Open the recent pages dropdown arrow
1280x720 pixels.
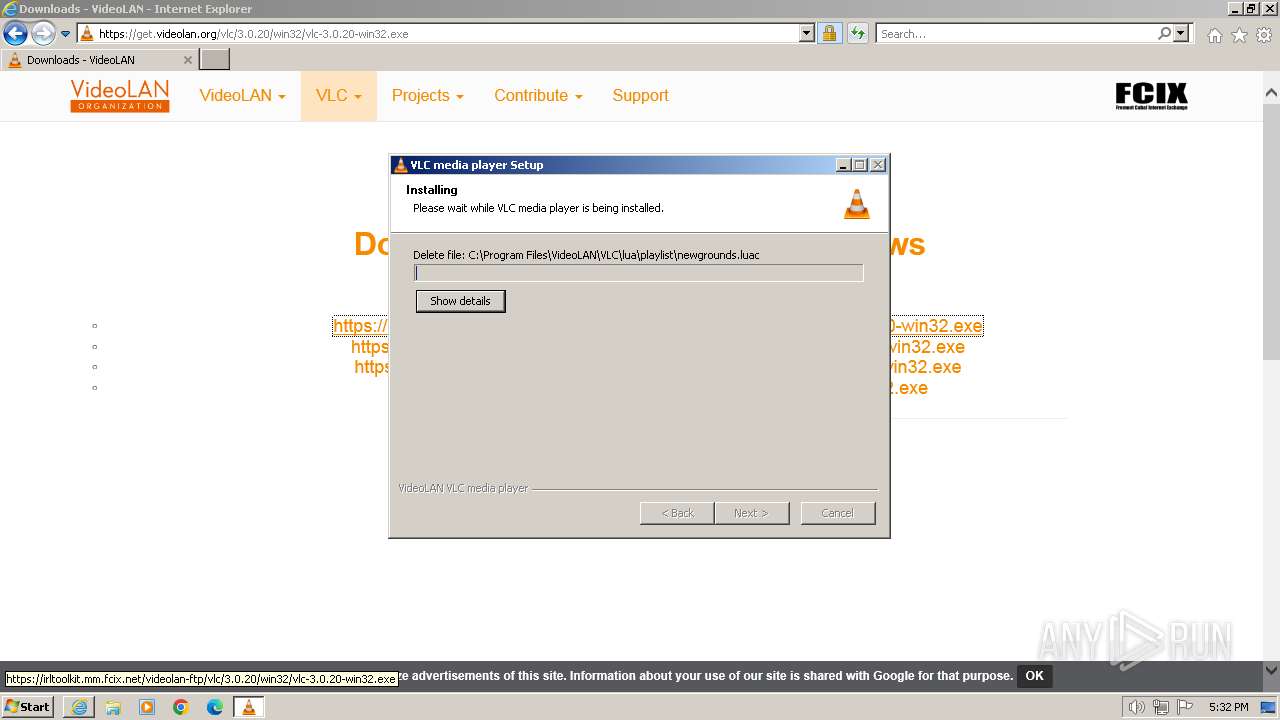click(x=66, y=34)
